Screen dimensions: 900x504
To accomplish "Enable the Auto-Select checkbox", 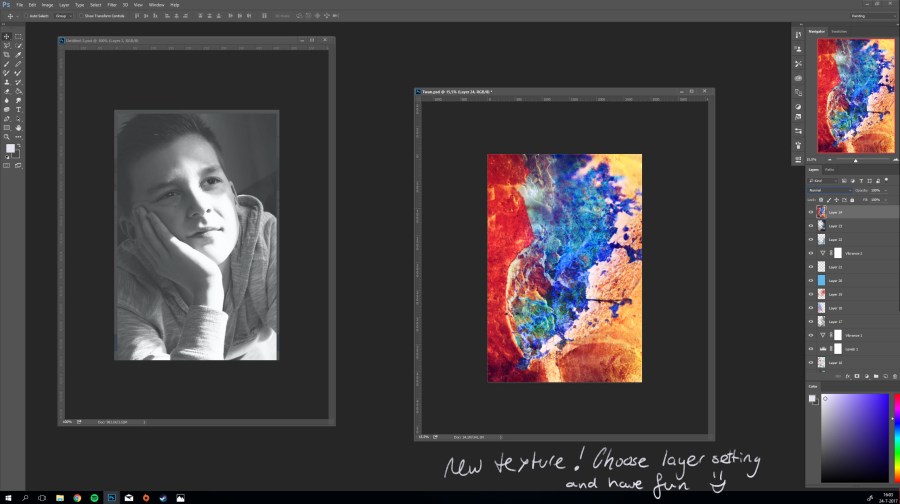I will pos(24,16).
